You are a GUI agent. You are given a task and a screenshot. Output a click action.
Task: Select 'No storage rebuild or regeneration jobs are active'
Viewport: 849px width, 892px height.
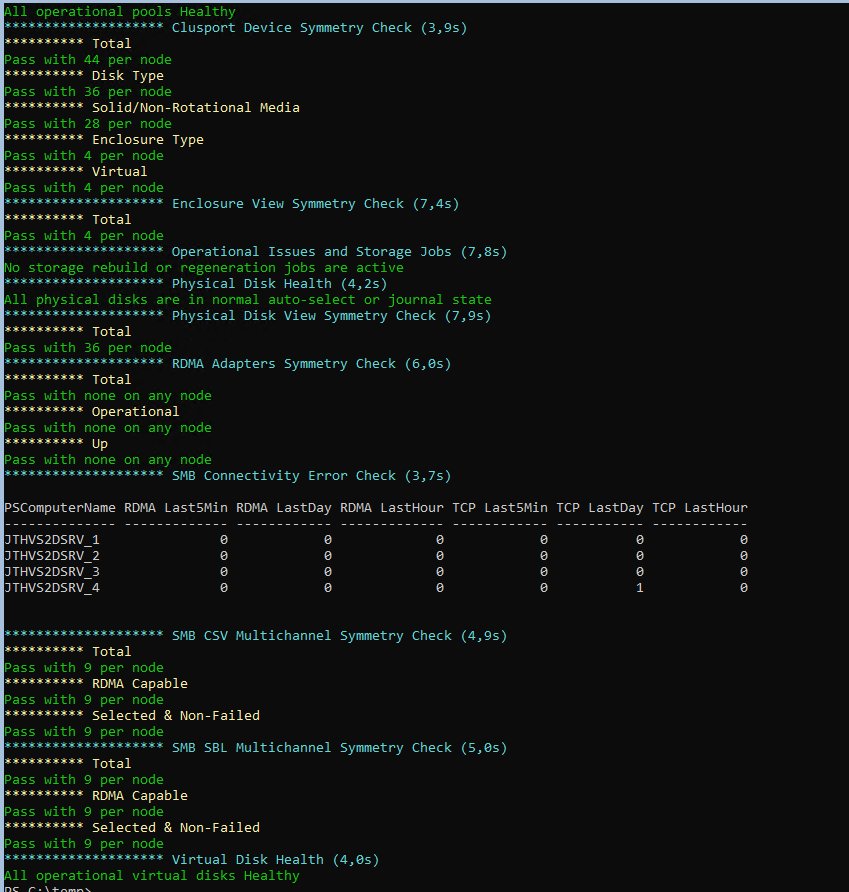204,267
